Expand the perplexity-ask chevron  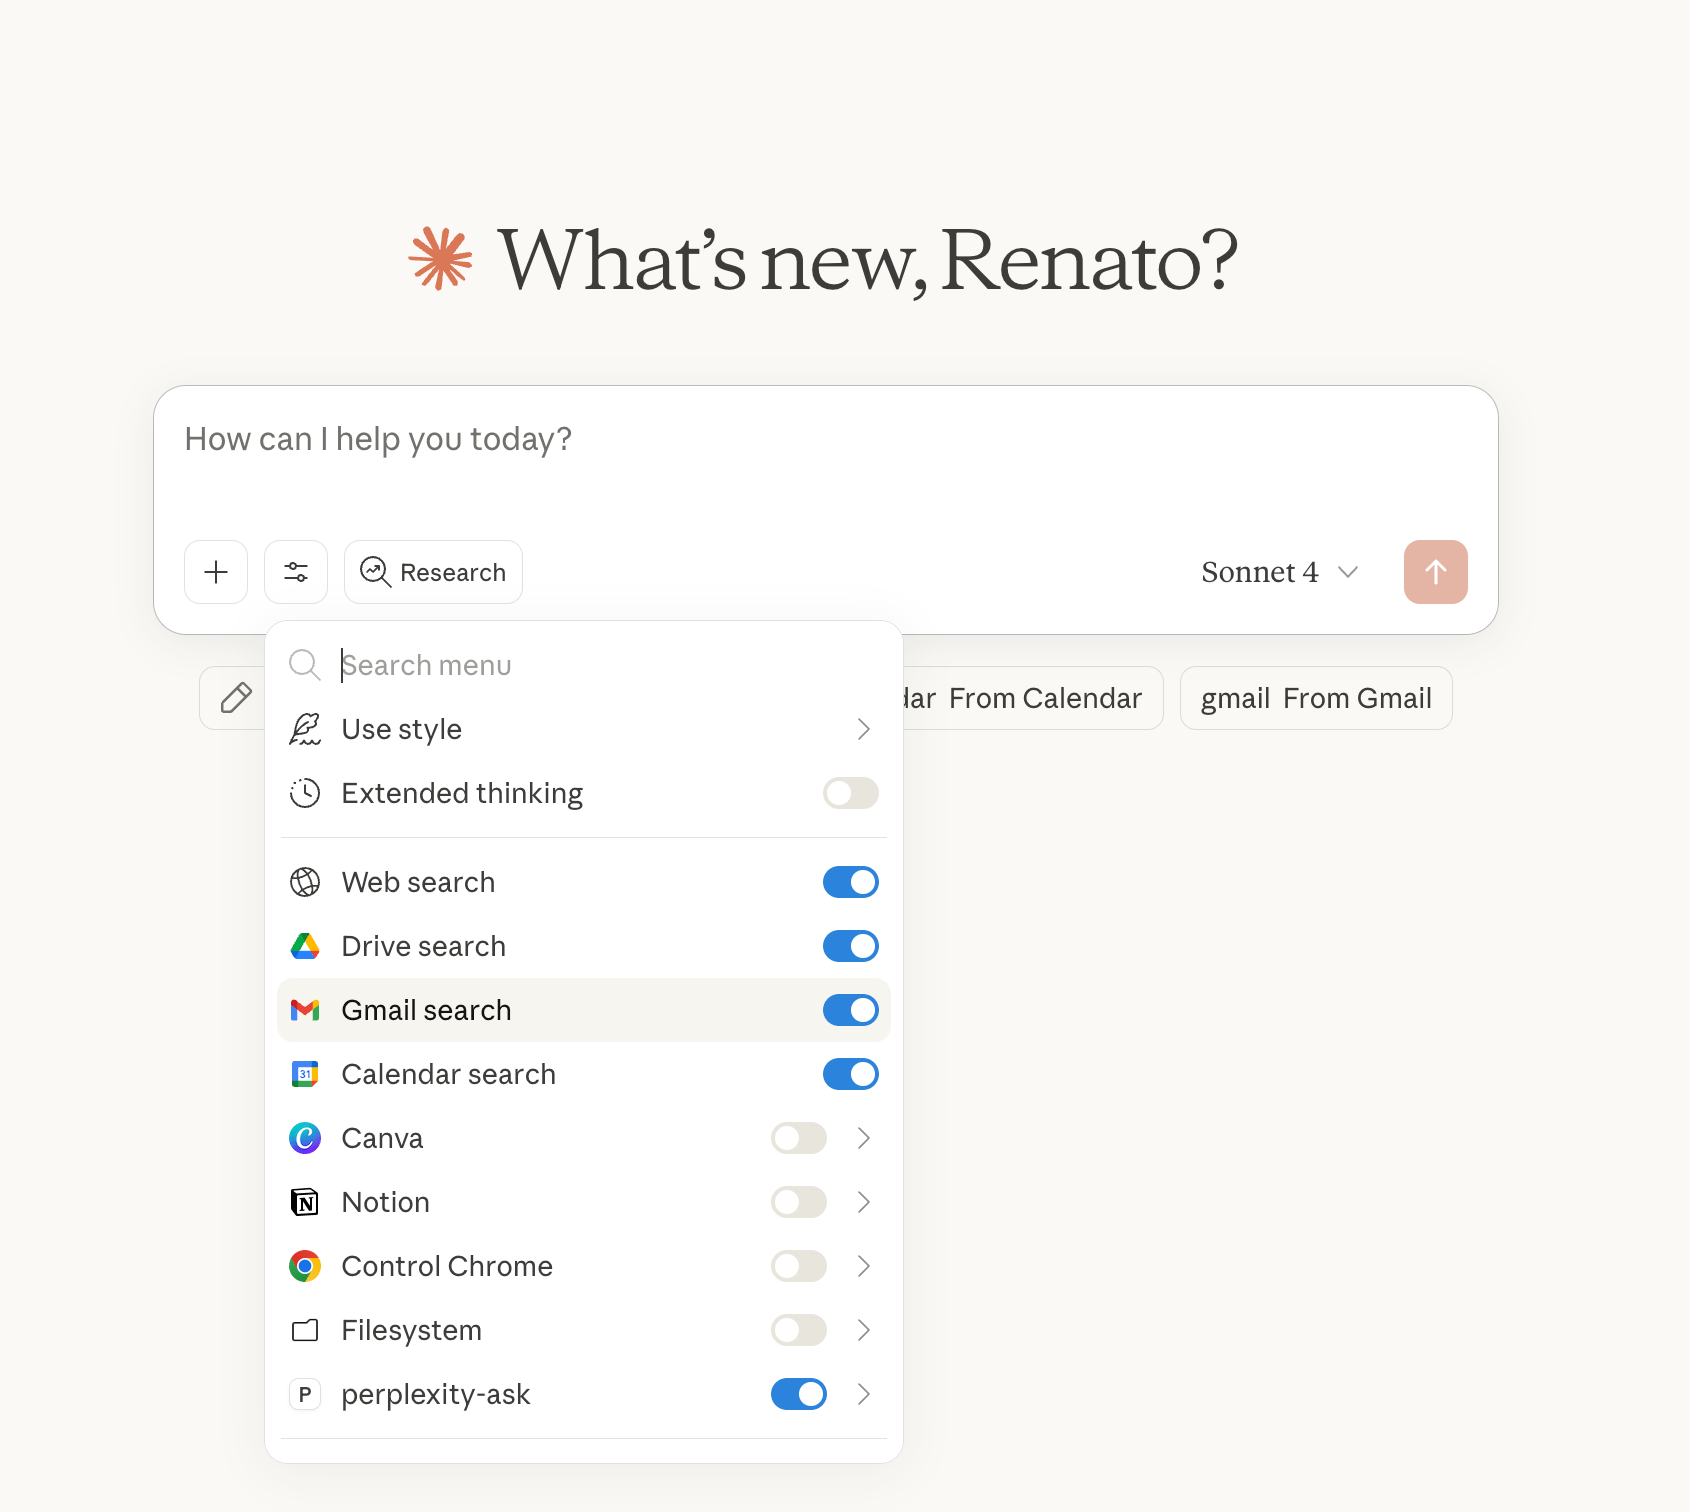pyautogui.click(x=864, y=1394)
